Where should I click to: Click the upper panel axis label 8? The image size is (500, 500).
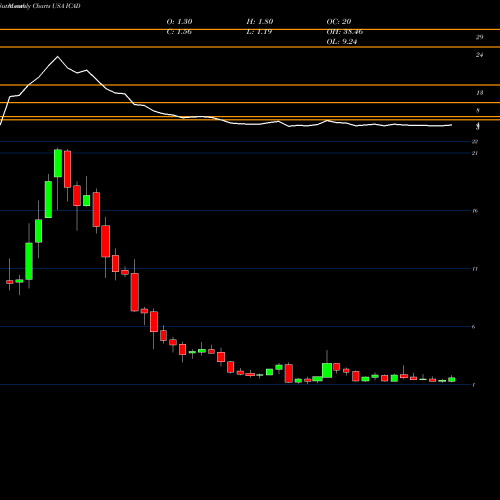(x=478, y=110)
